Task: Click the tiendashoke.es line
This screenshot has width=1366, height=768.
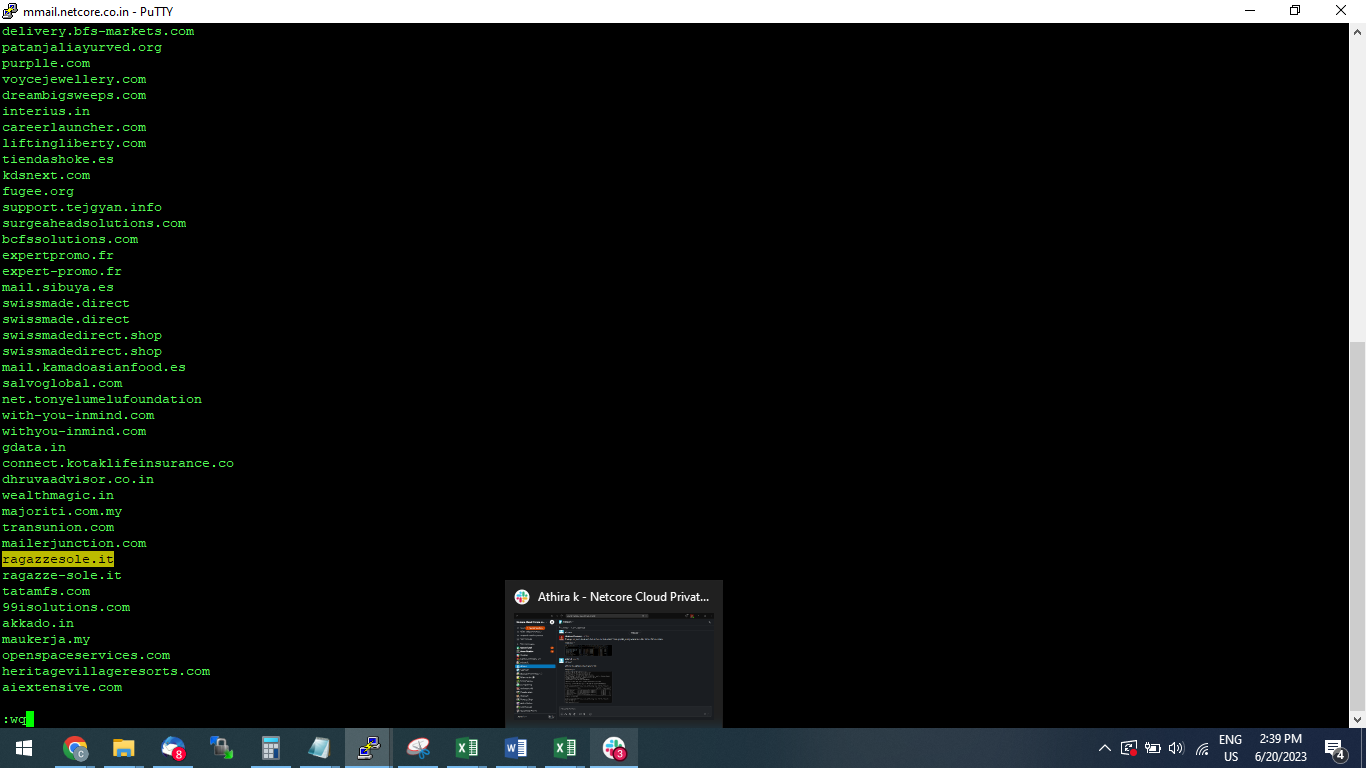Action: 58,159
